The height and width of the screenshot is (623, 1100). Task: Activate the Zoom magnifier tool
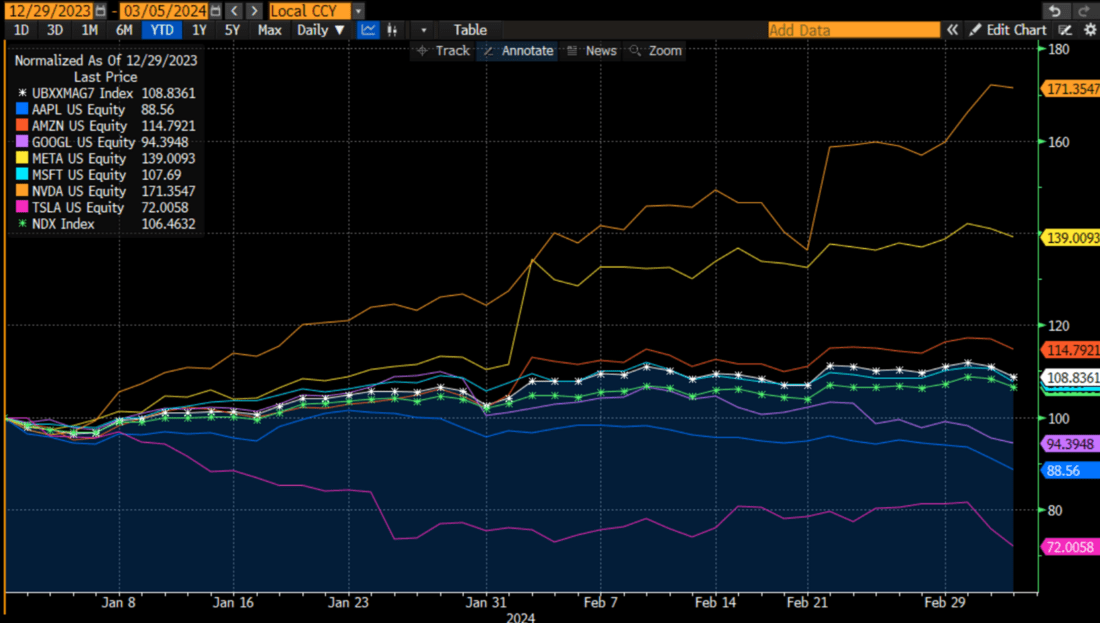pyautogui.click(x=655, y=50)
